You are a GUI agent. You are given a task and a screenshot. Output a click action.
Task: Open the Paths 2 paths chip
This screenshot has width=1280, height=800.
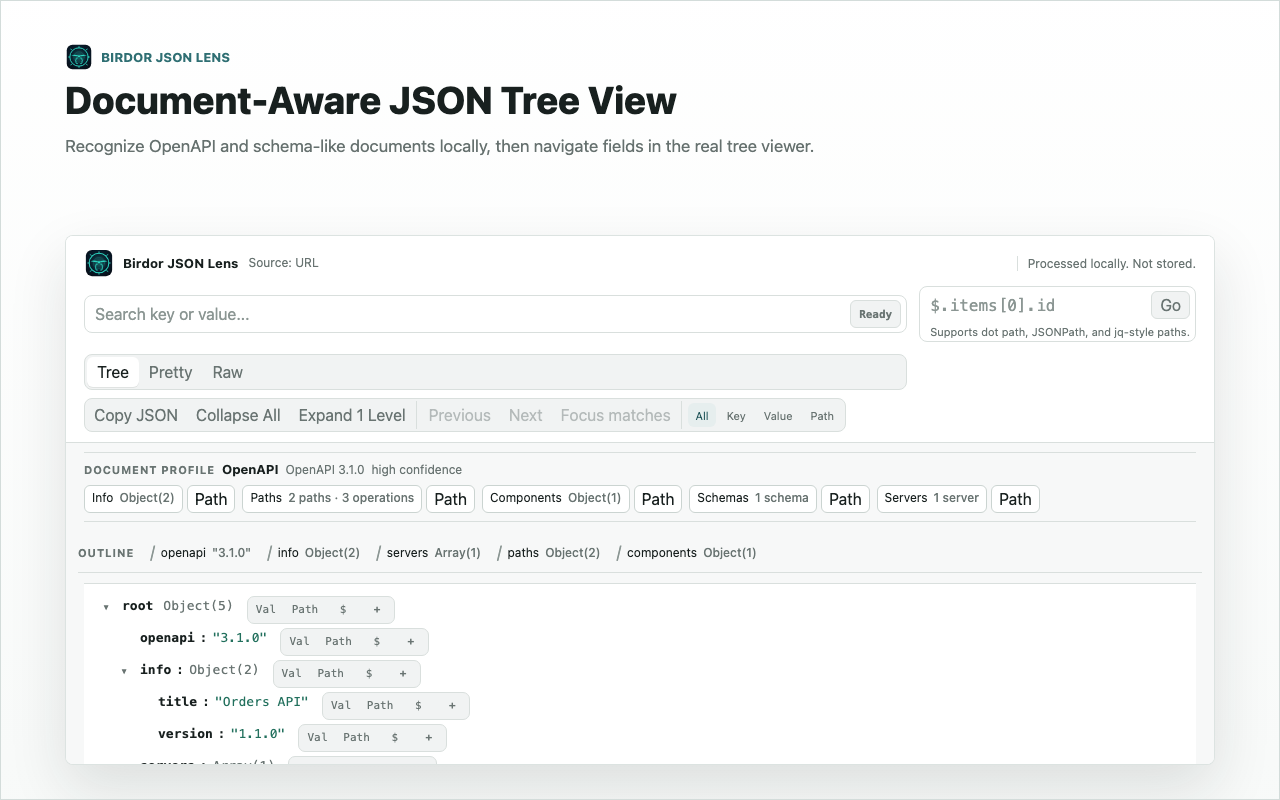[332, 498]
